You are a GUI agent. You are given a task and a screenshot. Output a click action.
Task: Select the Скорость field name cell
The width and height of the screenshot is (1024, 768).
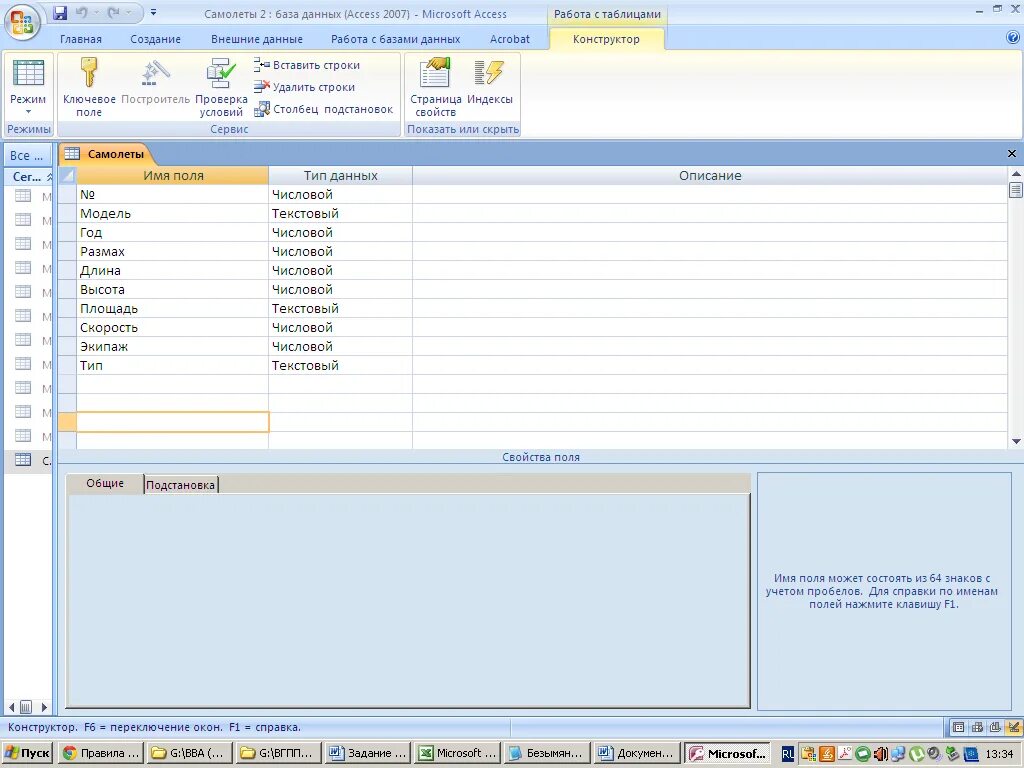click(x=172, y=327)
